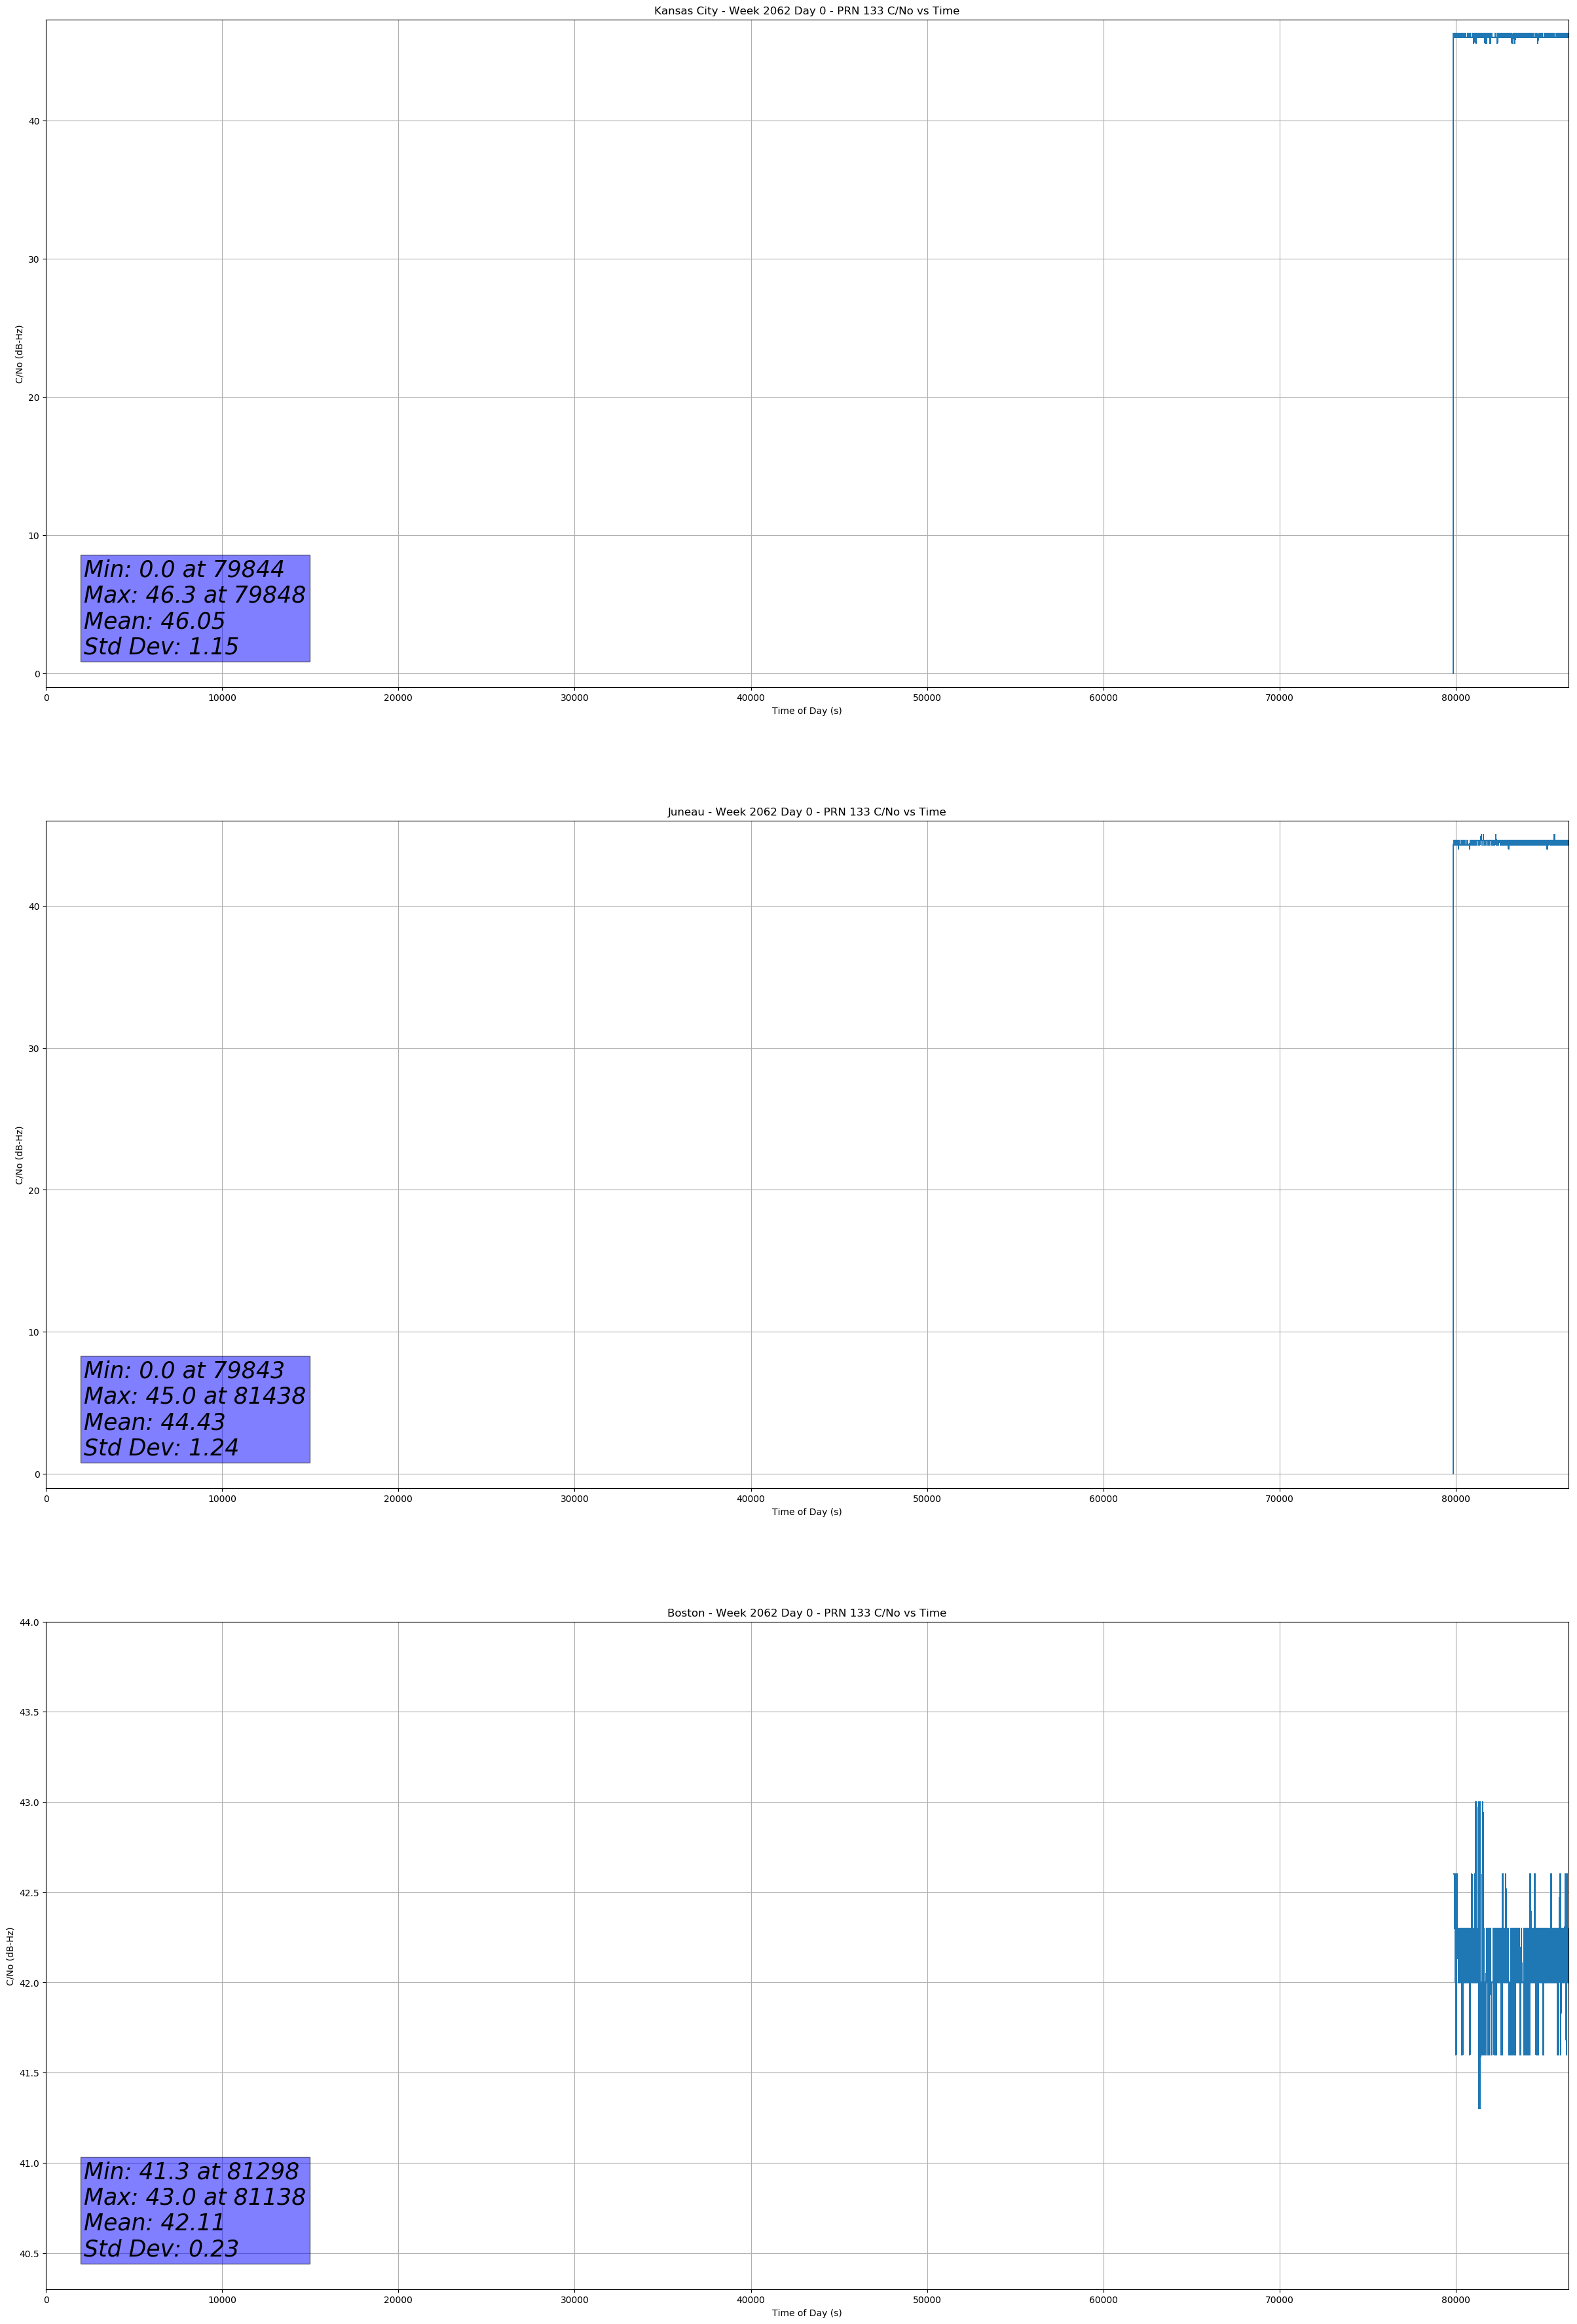This screenshot has width=1577, height=2324.
Task: Select the 'Max: 43.0 at 81138' line
Action: 194,2197
